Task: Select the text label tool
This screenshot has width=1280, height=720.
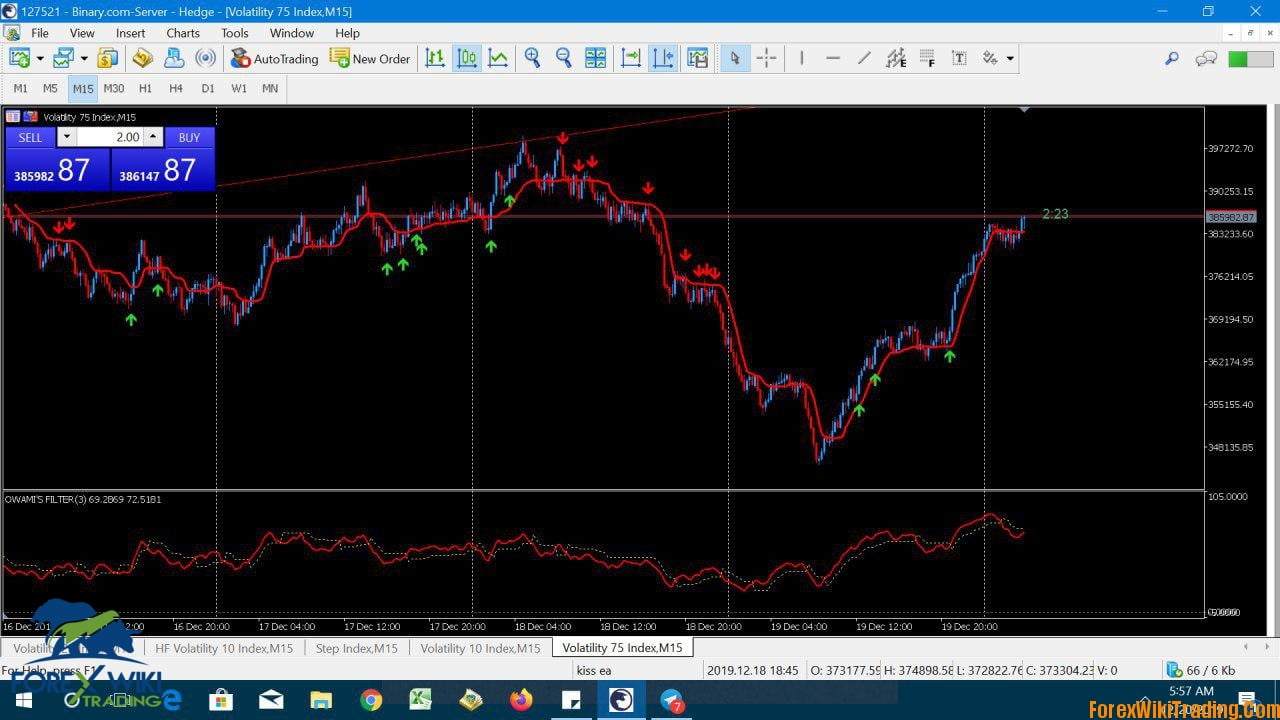Action: [959, 58]
